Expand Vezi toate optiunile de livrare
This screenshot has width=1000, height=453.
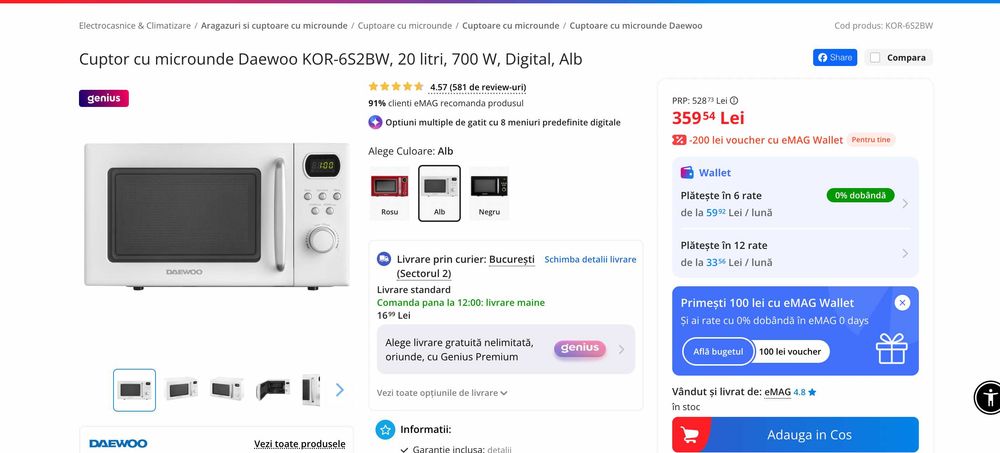tap(442, 393)
